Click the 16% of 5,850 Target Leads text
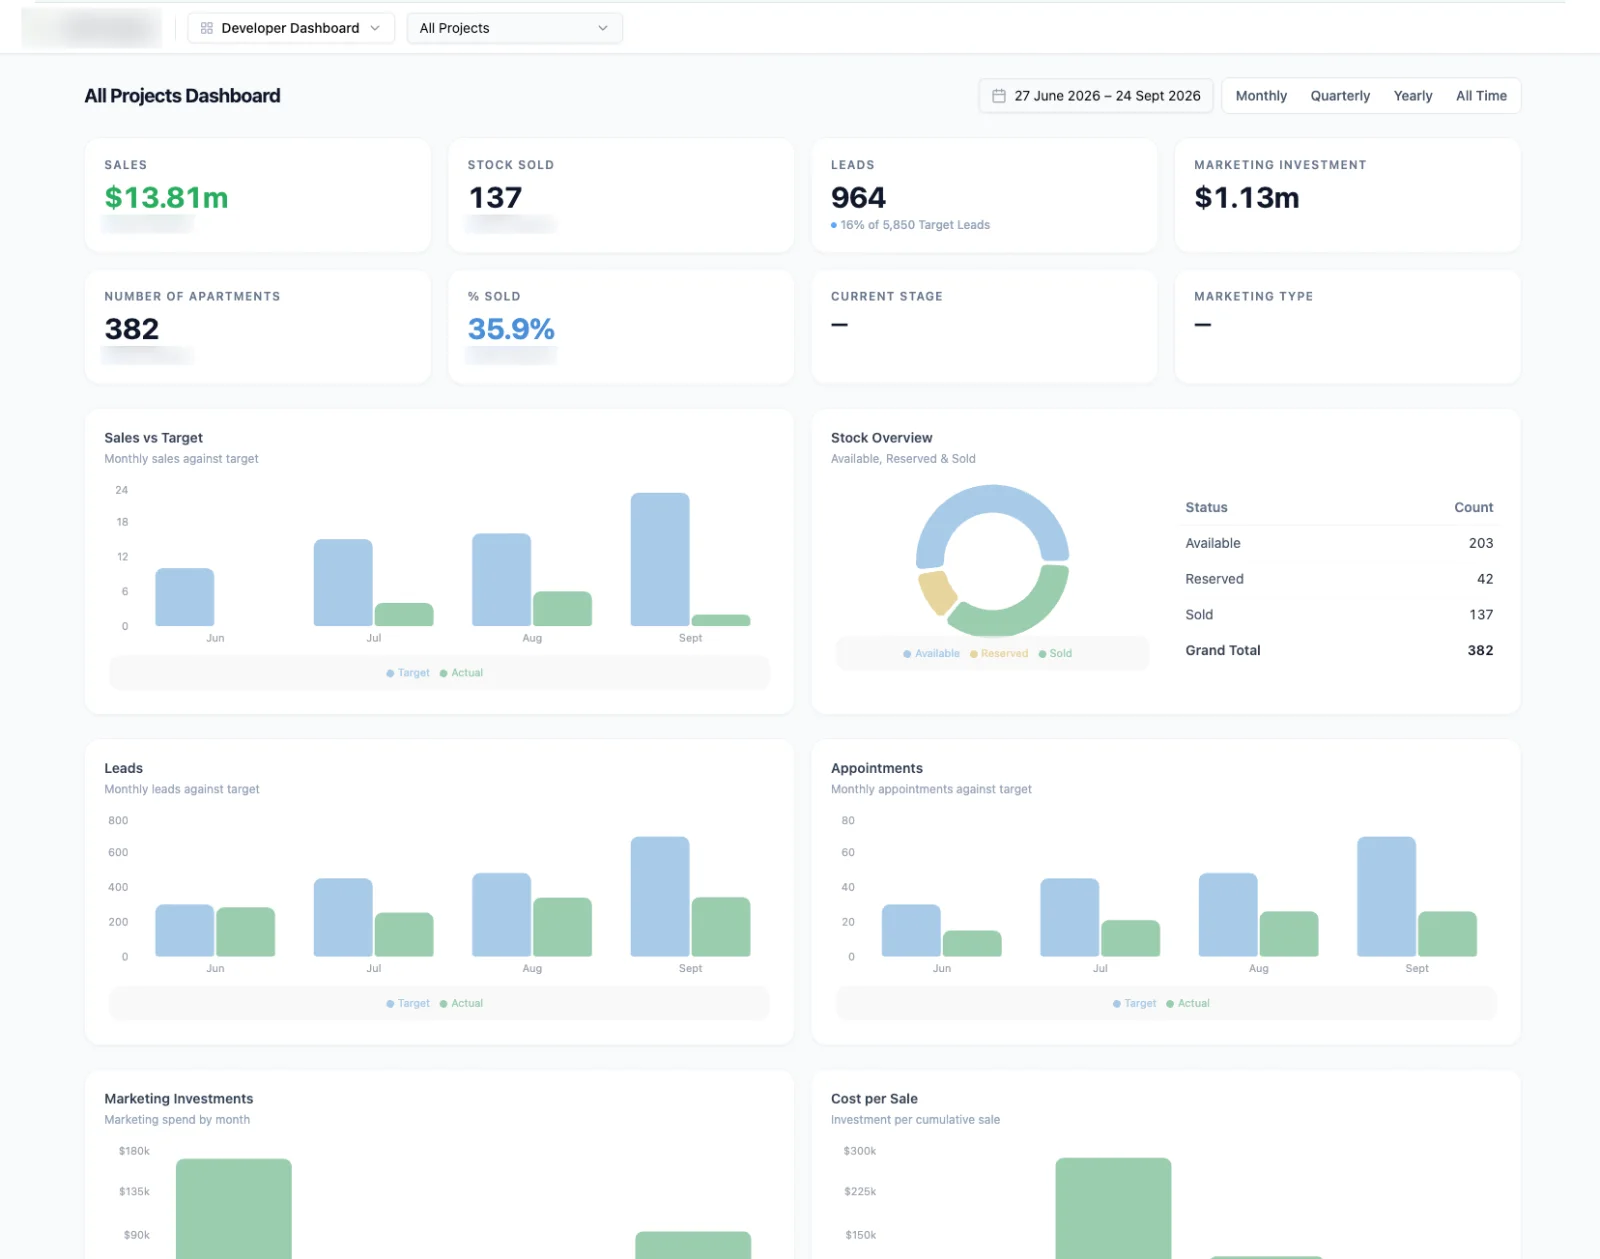This screenshot has height=1259, width=1600. 915,225
